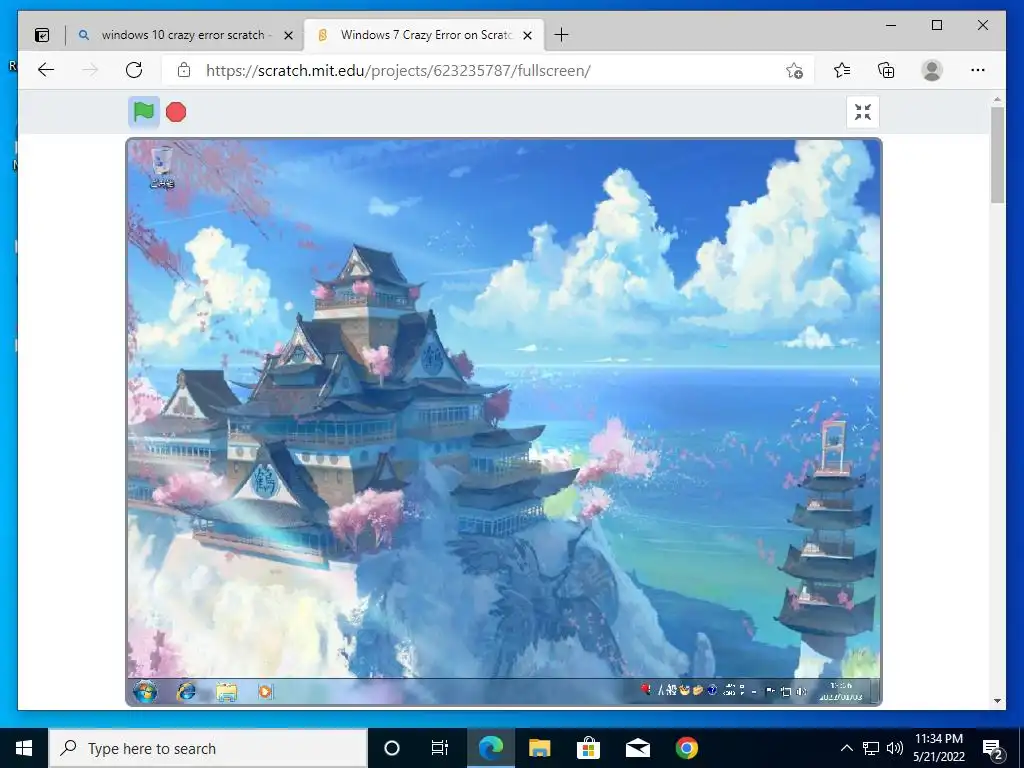Click the help icon in the Windows 7 tray
The width and height of the screenshot is (1024, 768).
click(712, 690)
